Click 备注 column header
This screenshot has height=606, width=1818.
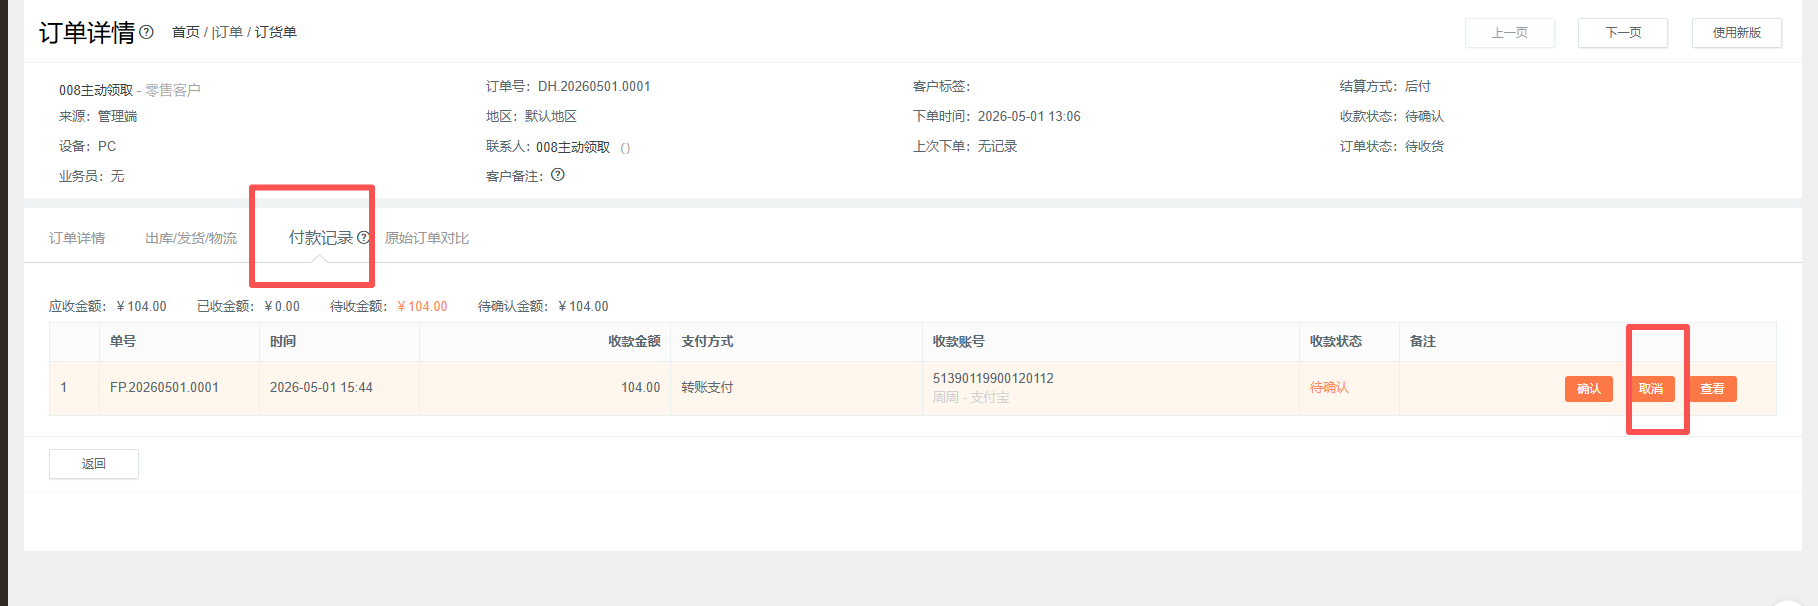pos(1423,342)
